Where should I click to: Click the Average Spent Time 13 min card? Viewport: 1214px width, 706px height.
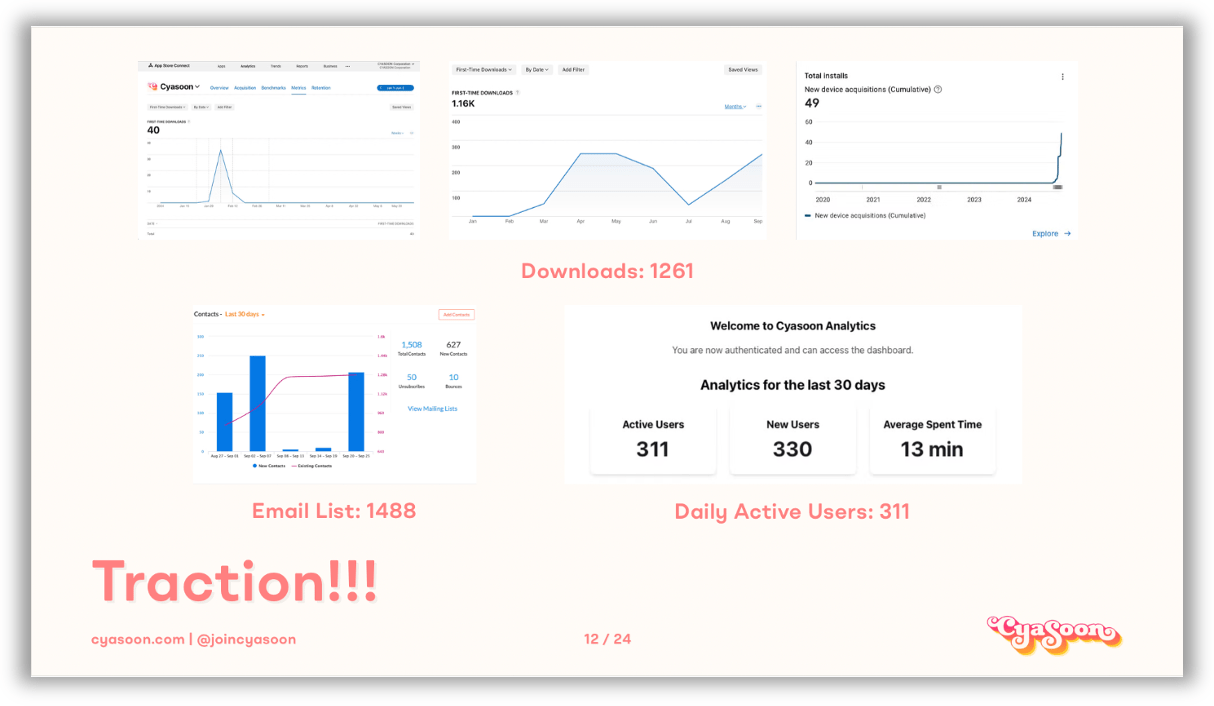[932, 440]
